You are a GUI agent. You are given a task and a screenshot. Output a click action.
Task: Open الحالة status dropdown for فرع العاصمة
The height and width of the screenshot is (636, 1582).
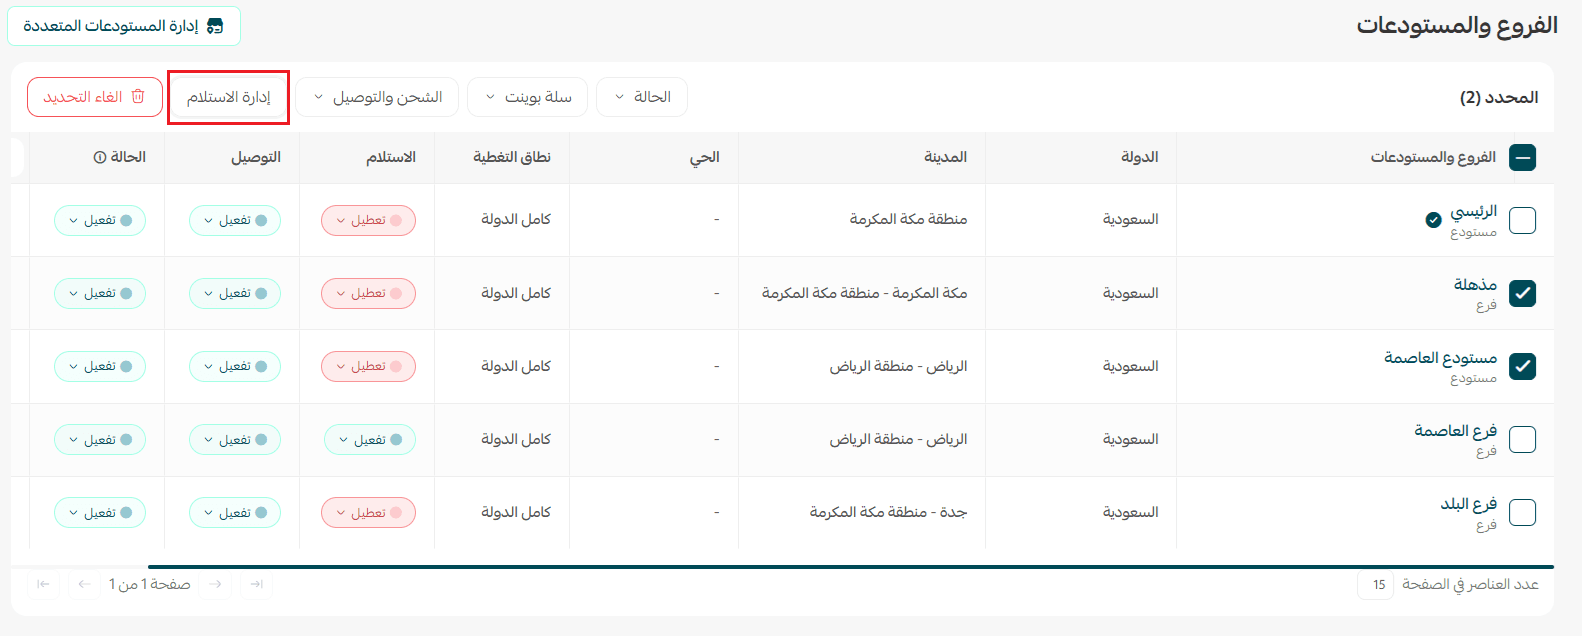pyautogui.click(x=100, y=439)
